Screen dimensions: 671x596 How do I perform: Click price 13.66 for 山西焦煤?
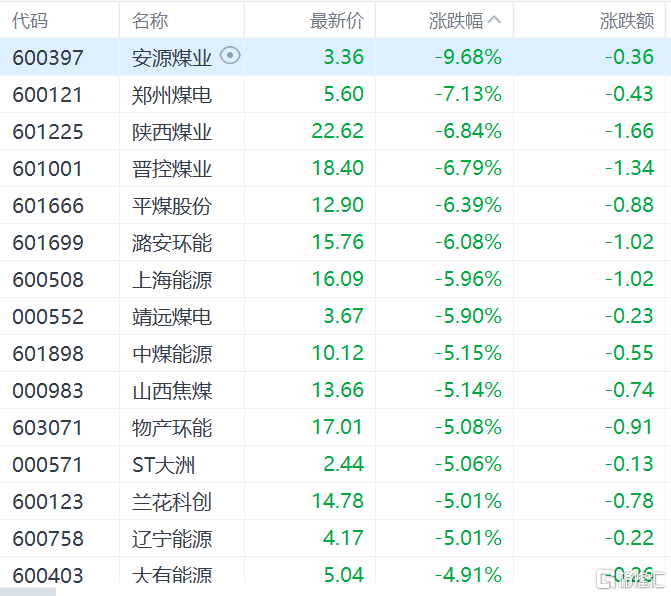[338, 390]
